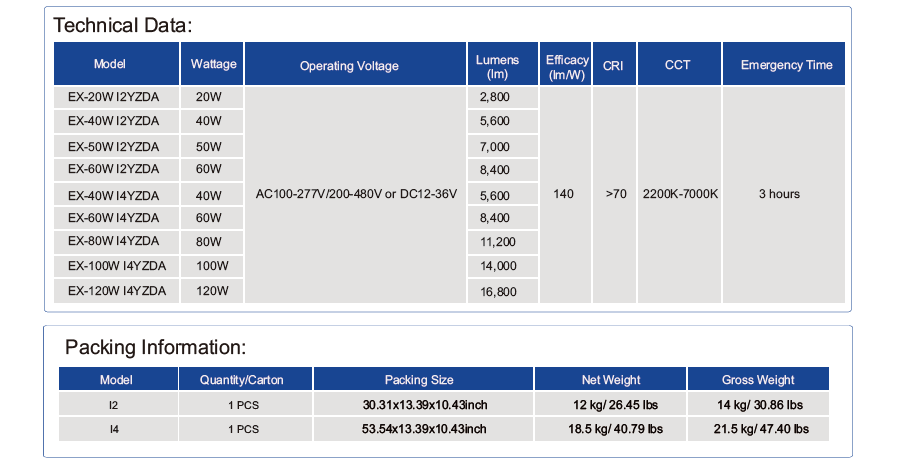This screenshot has height=469, width=902.
Task: Click the 18.5 kg/ 40.79 lbs net weight
Action: [615, 429]
